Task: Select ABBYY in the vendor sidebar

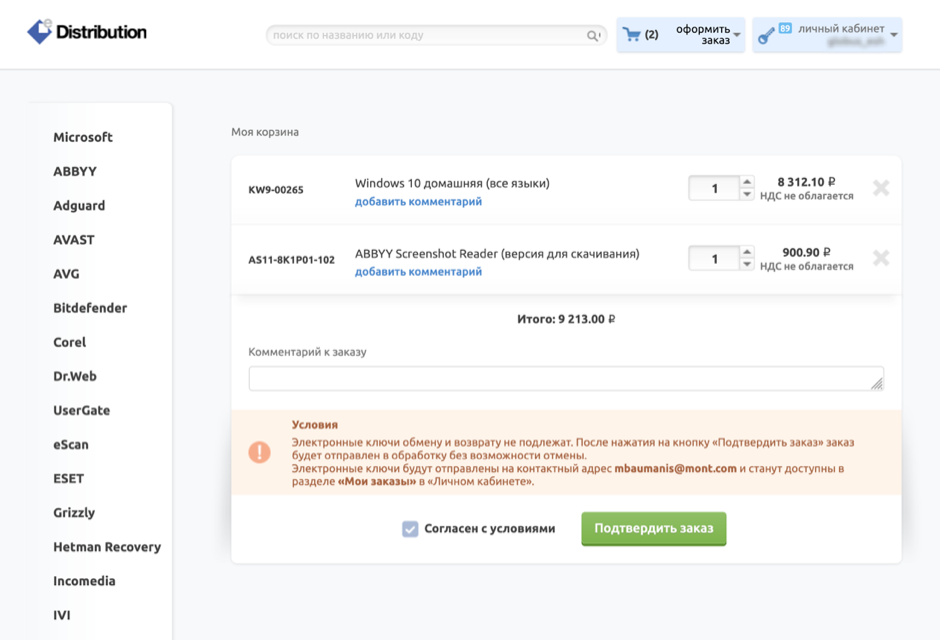Action: click(75, 171)
